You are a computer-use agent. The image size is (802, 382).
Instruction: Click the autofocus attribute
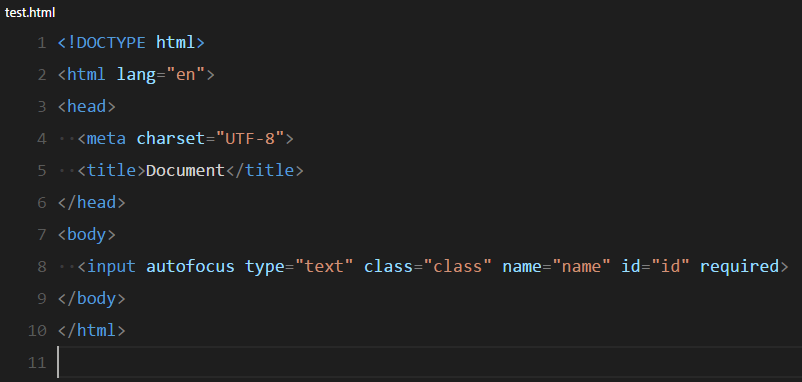click(191, 267)
